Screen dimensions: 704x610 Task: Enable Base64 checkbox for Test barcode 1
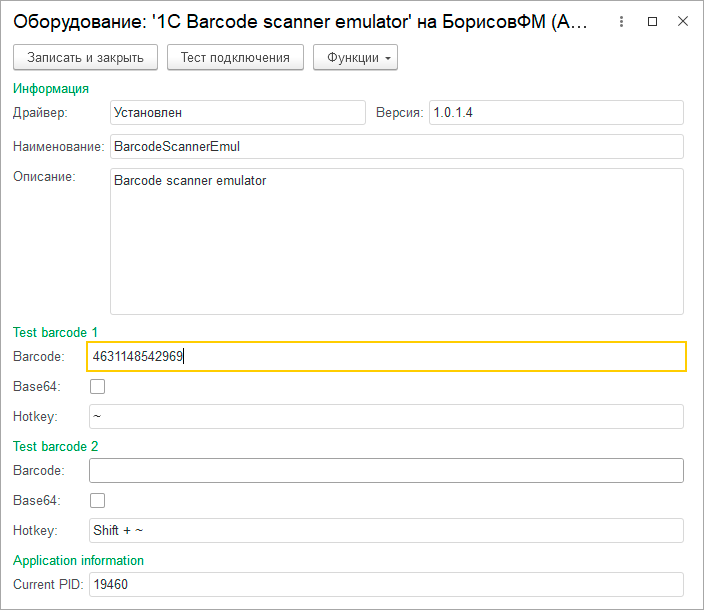[97, 387]
